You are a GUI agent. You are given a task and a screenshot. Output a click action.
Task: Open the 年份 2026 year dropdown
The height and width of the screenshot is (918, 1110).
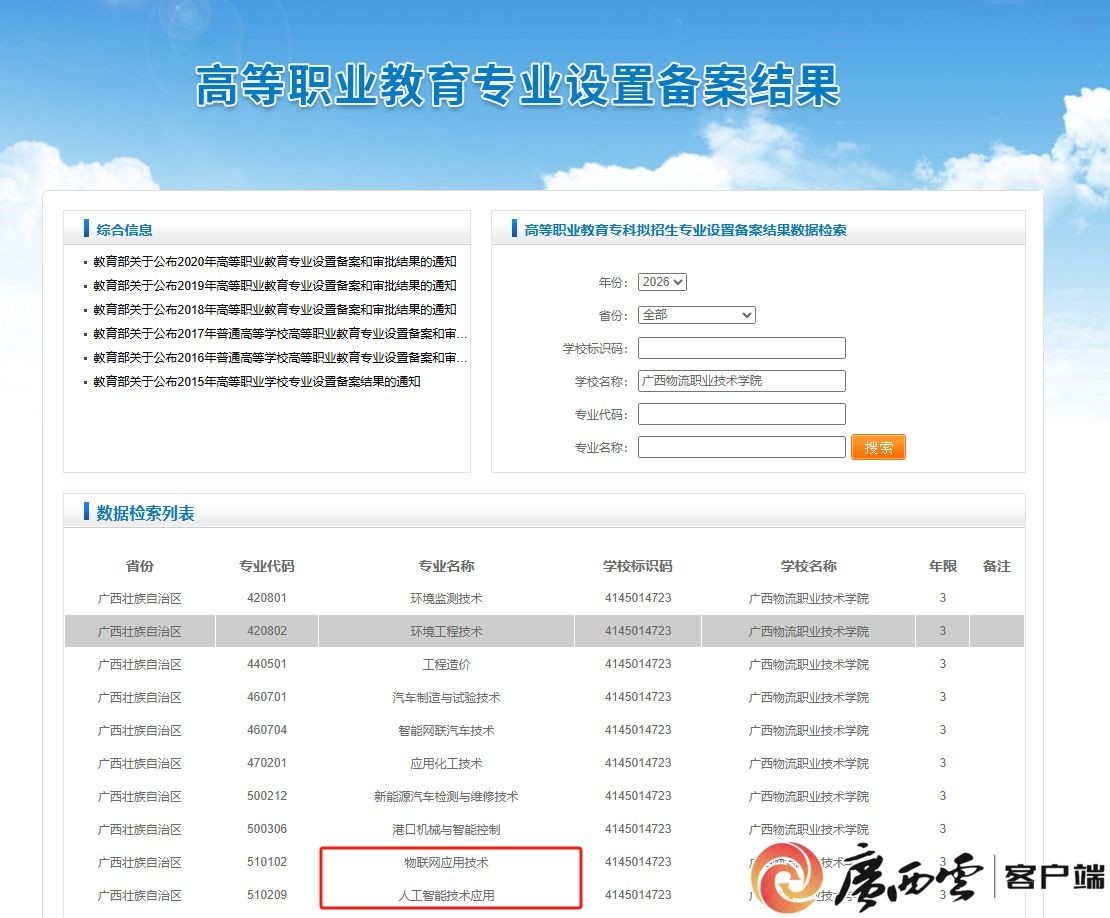click(662, 282)
